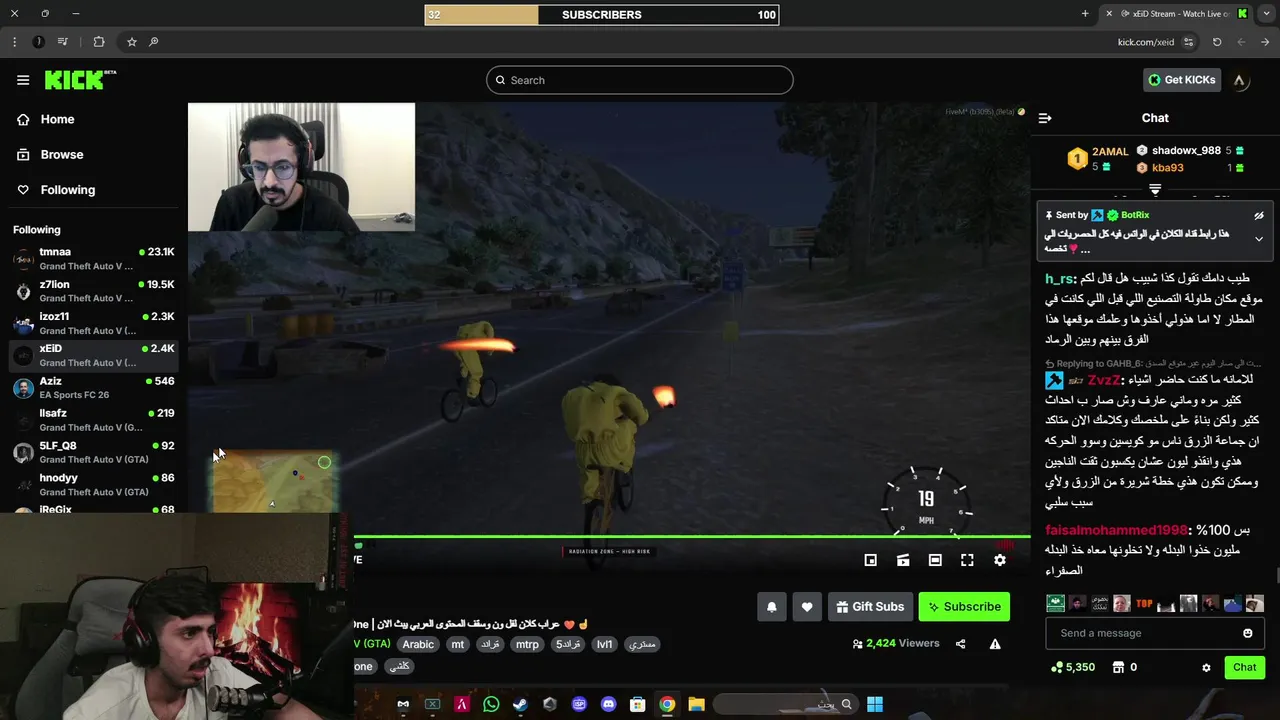Click the mt stream tag
Screen dimensions: 1280x720
[x=457, y=644]
